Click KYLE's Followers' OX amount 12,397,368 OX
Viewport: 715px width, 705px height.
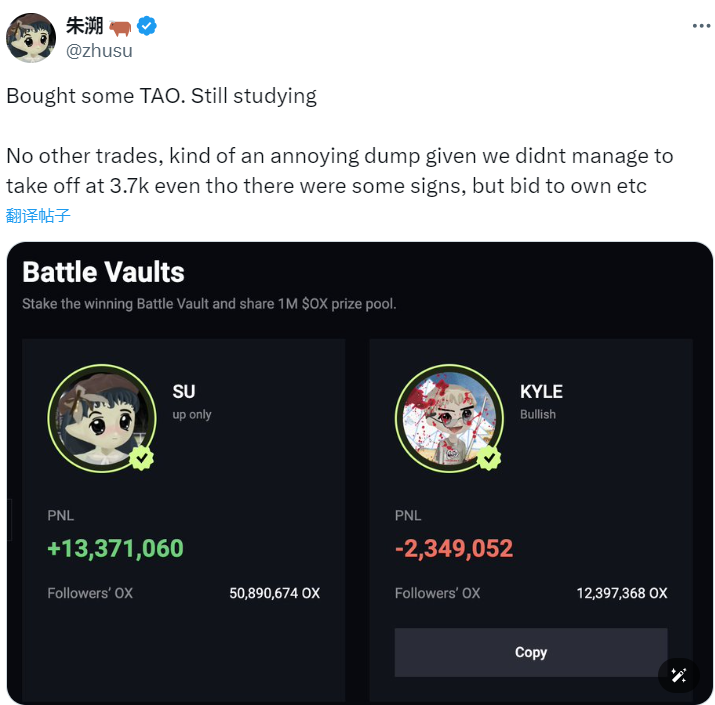tap(621, 593)
